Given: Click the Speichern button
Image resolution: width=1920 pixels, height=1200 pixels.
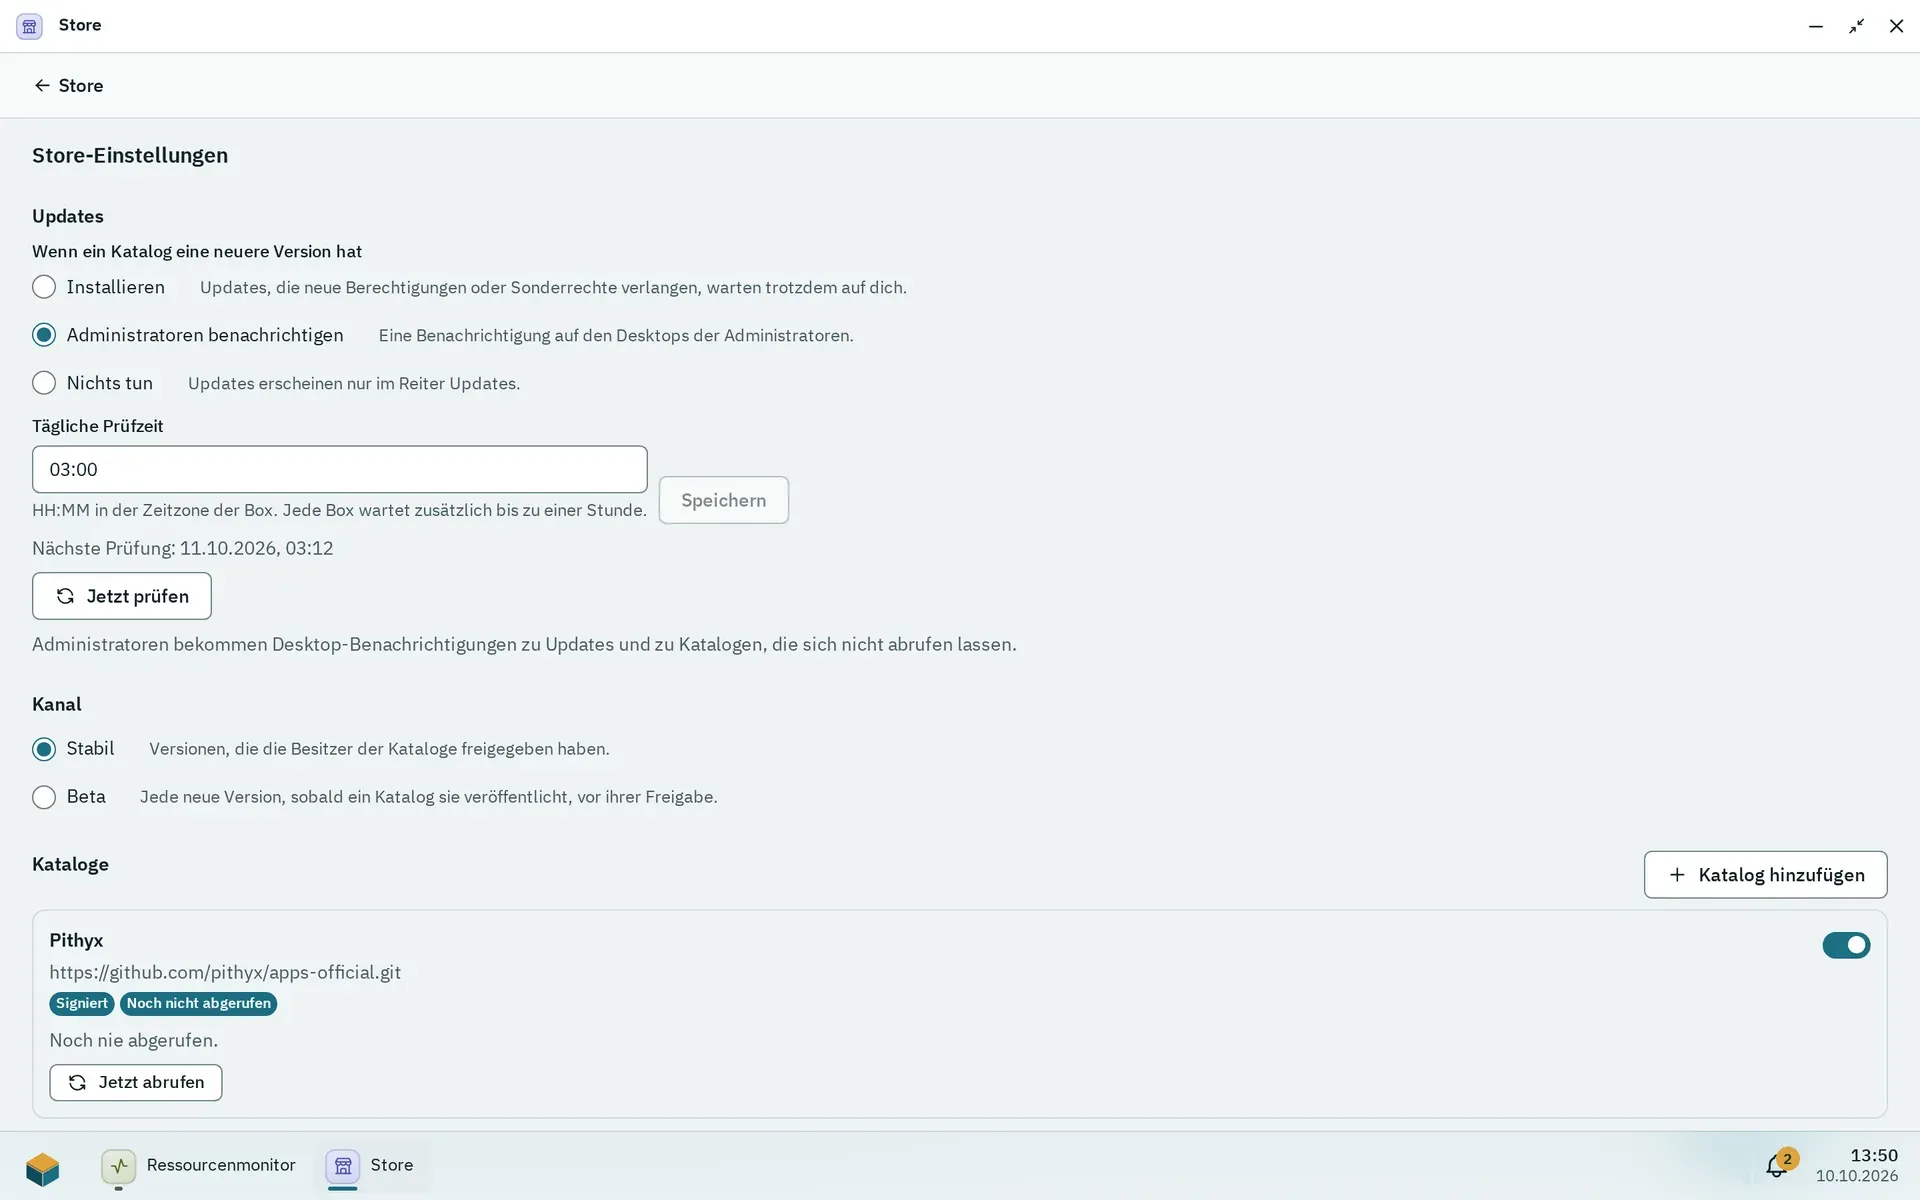Looking at the screenshot, I should [x=724, y=501].
